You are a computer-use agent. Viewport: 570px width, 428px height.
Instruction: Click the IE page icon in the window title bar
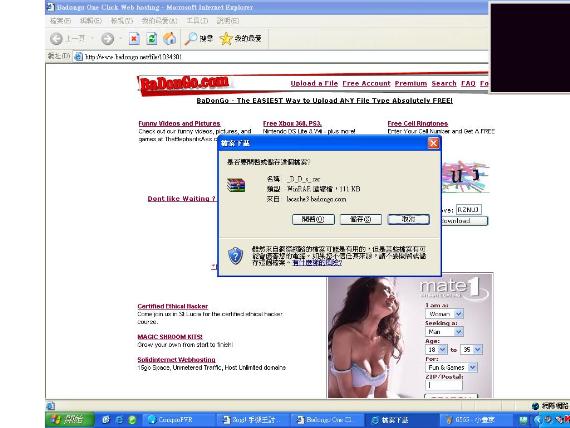(51, 7)
